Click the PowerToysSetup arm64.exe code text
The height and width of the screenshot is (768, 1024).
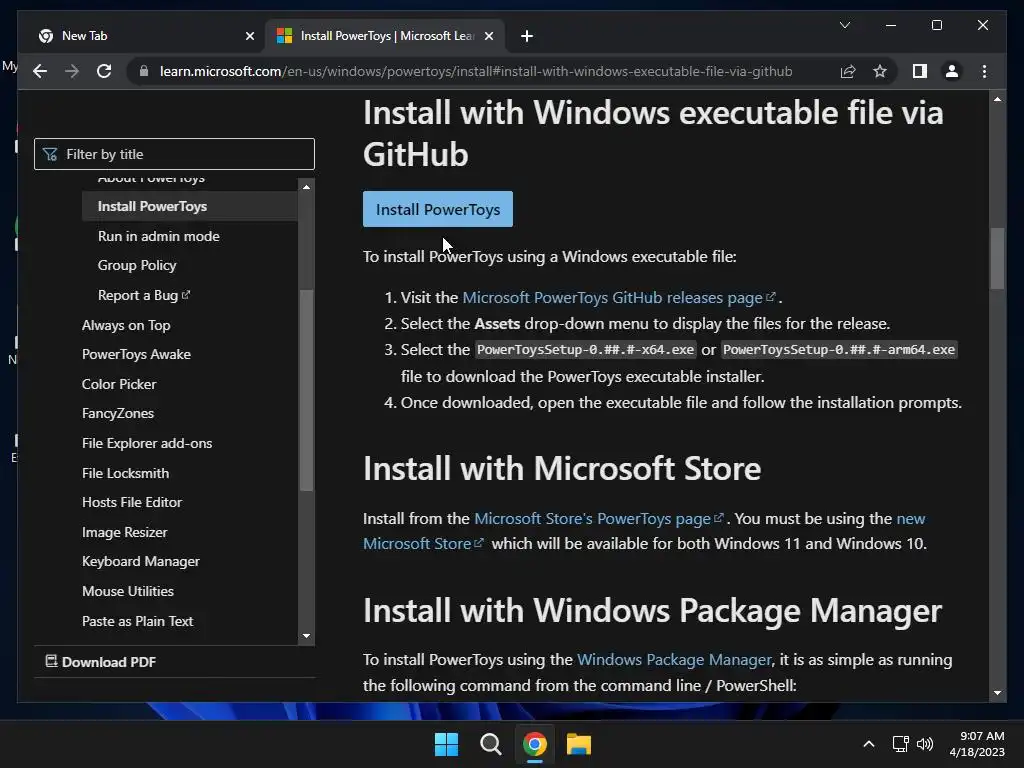click(x=839, y=350)
